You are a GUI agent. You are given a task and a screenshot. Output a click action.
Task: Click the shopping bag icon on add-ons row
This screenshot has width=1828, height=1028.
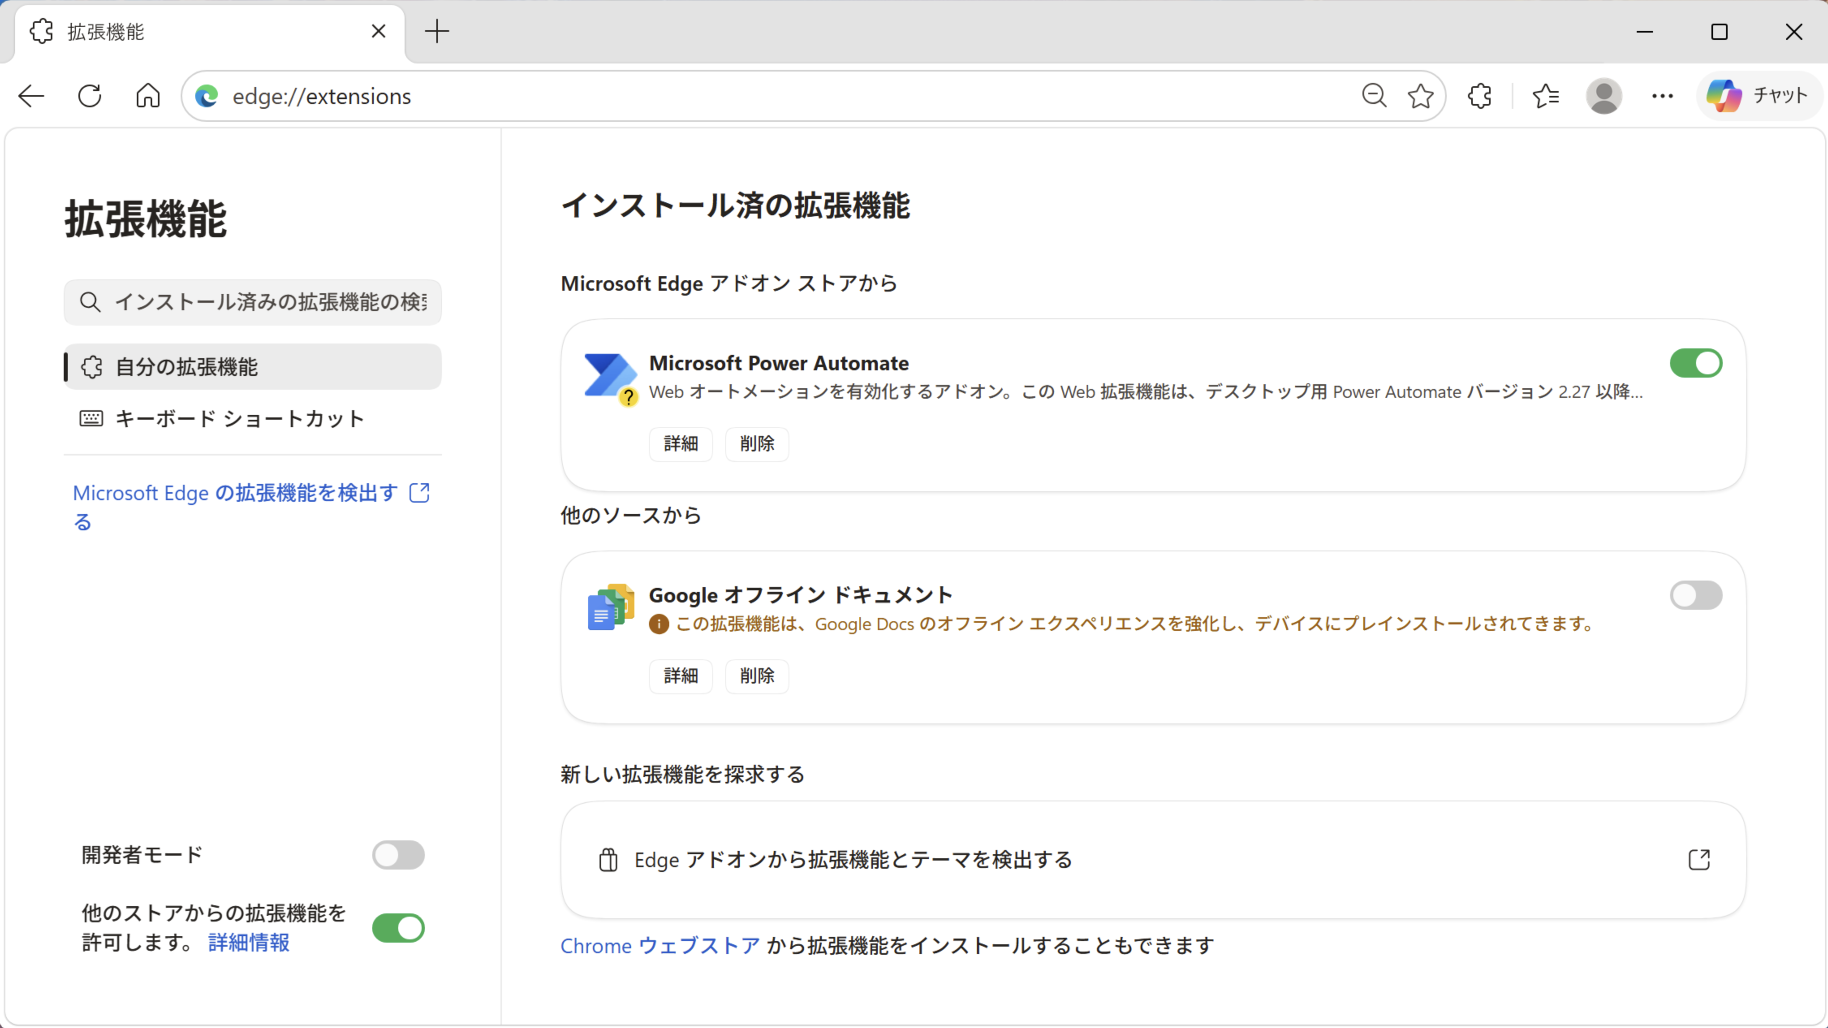608,860
